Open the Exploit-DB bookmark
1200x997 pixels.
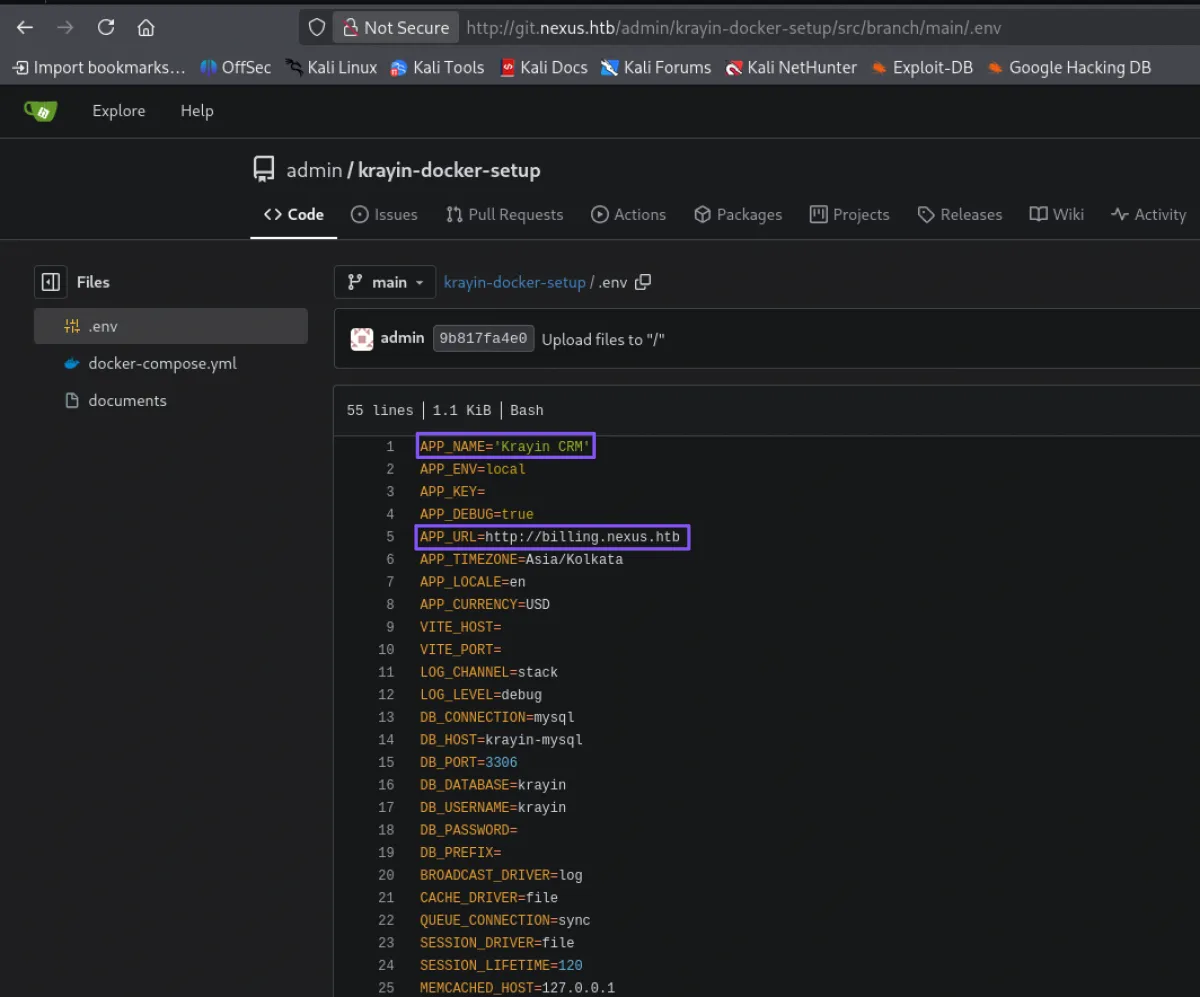tap(922, 67)
